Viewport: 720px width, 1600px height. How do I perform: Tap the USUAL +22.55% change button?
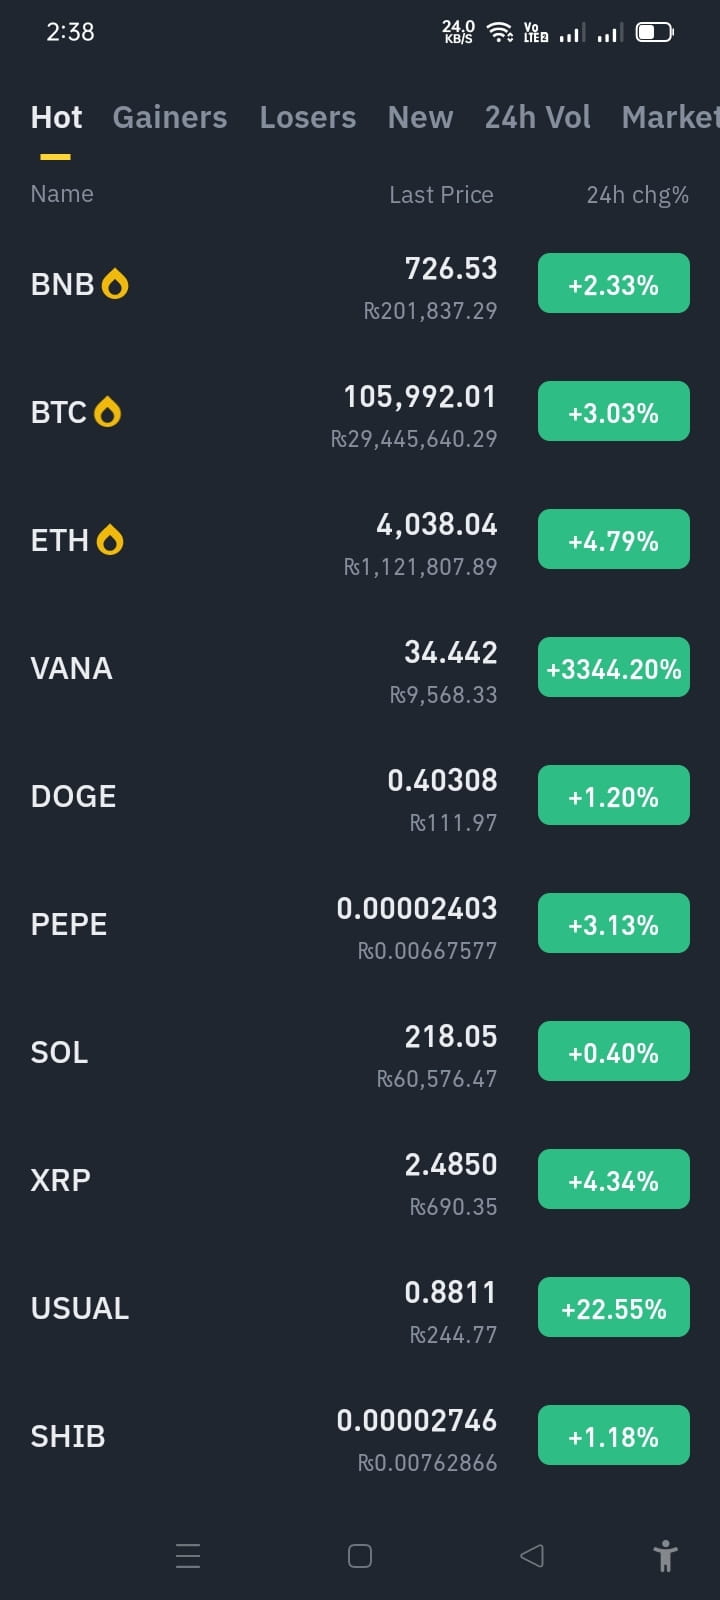(614, 1307)
